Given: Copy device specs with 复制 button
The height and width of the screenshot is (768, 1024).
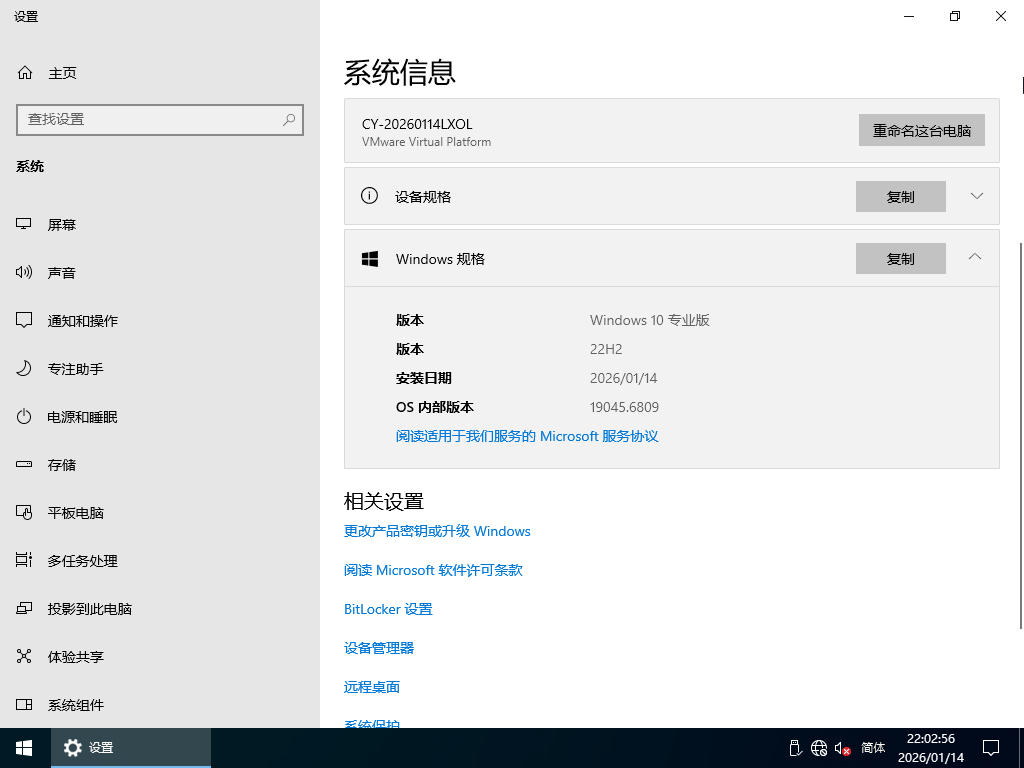Looking at the screenshot, I should coord(900,197).
